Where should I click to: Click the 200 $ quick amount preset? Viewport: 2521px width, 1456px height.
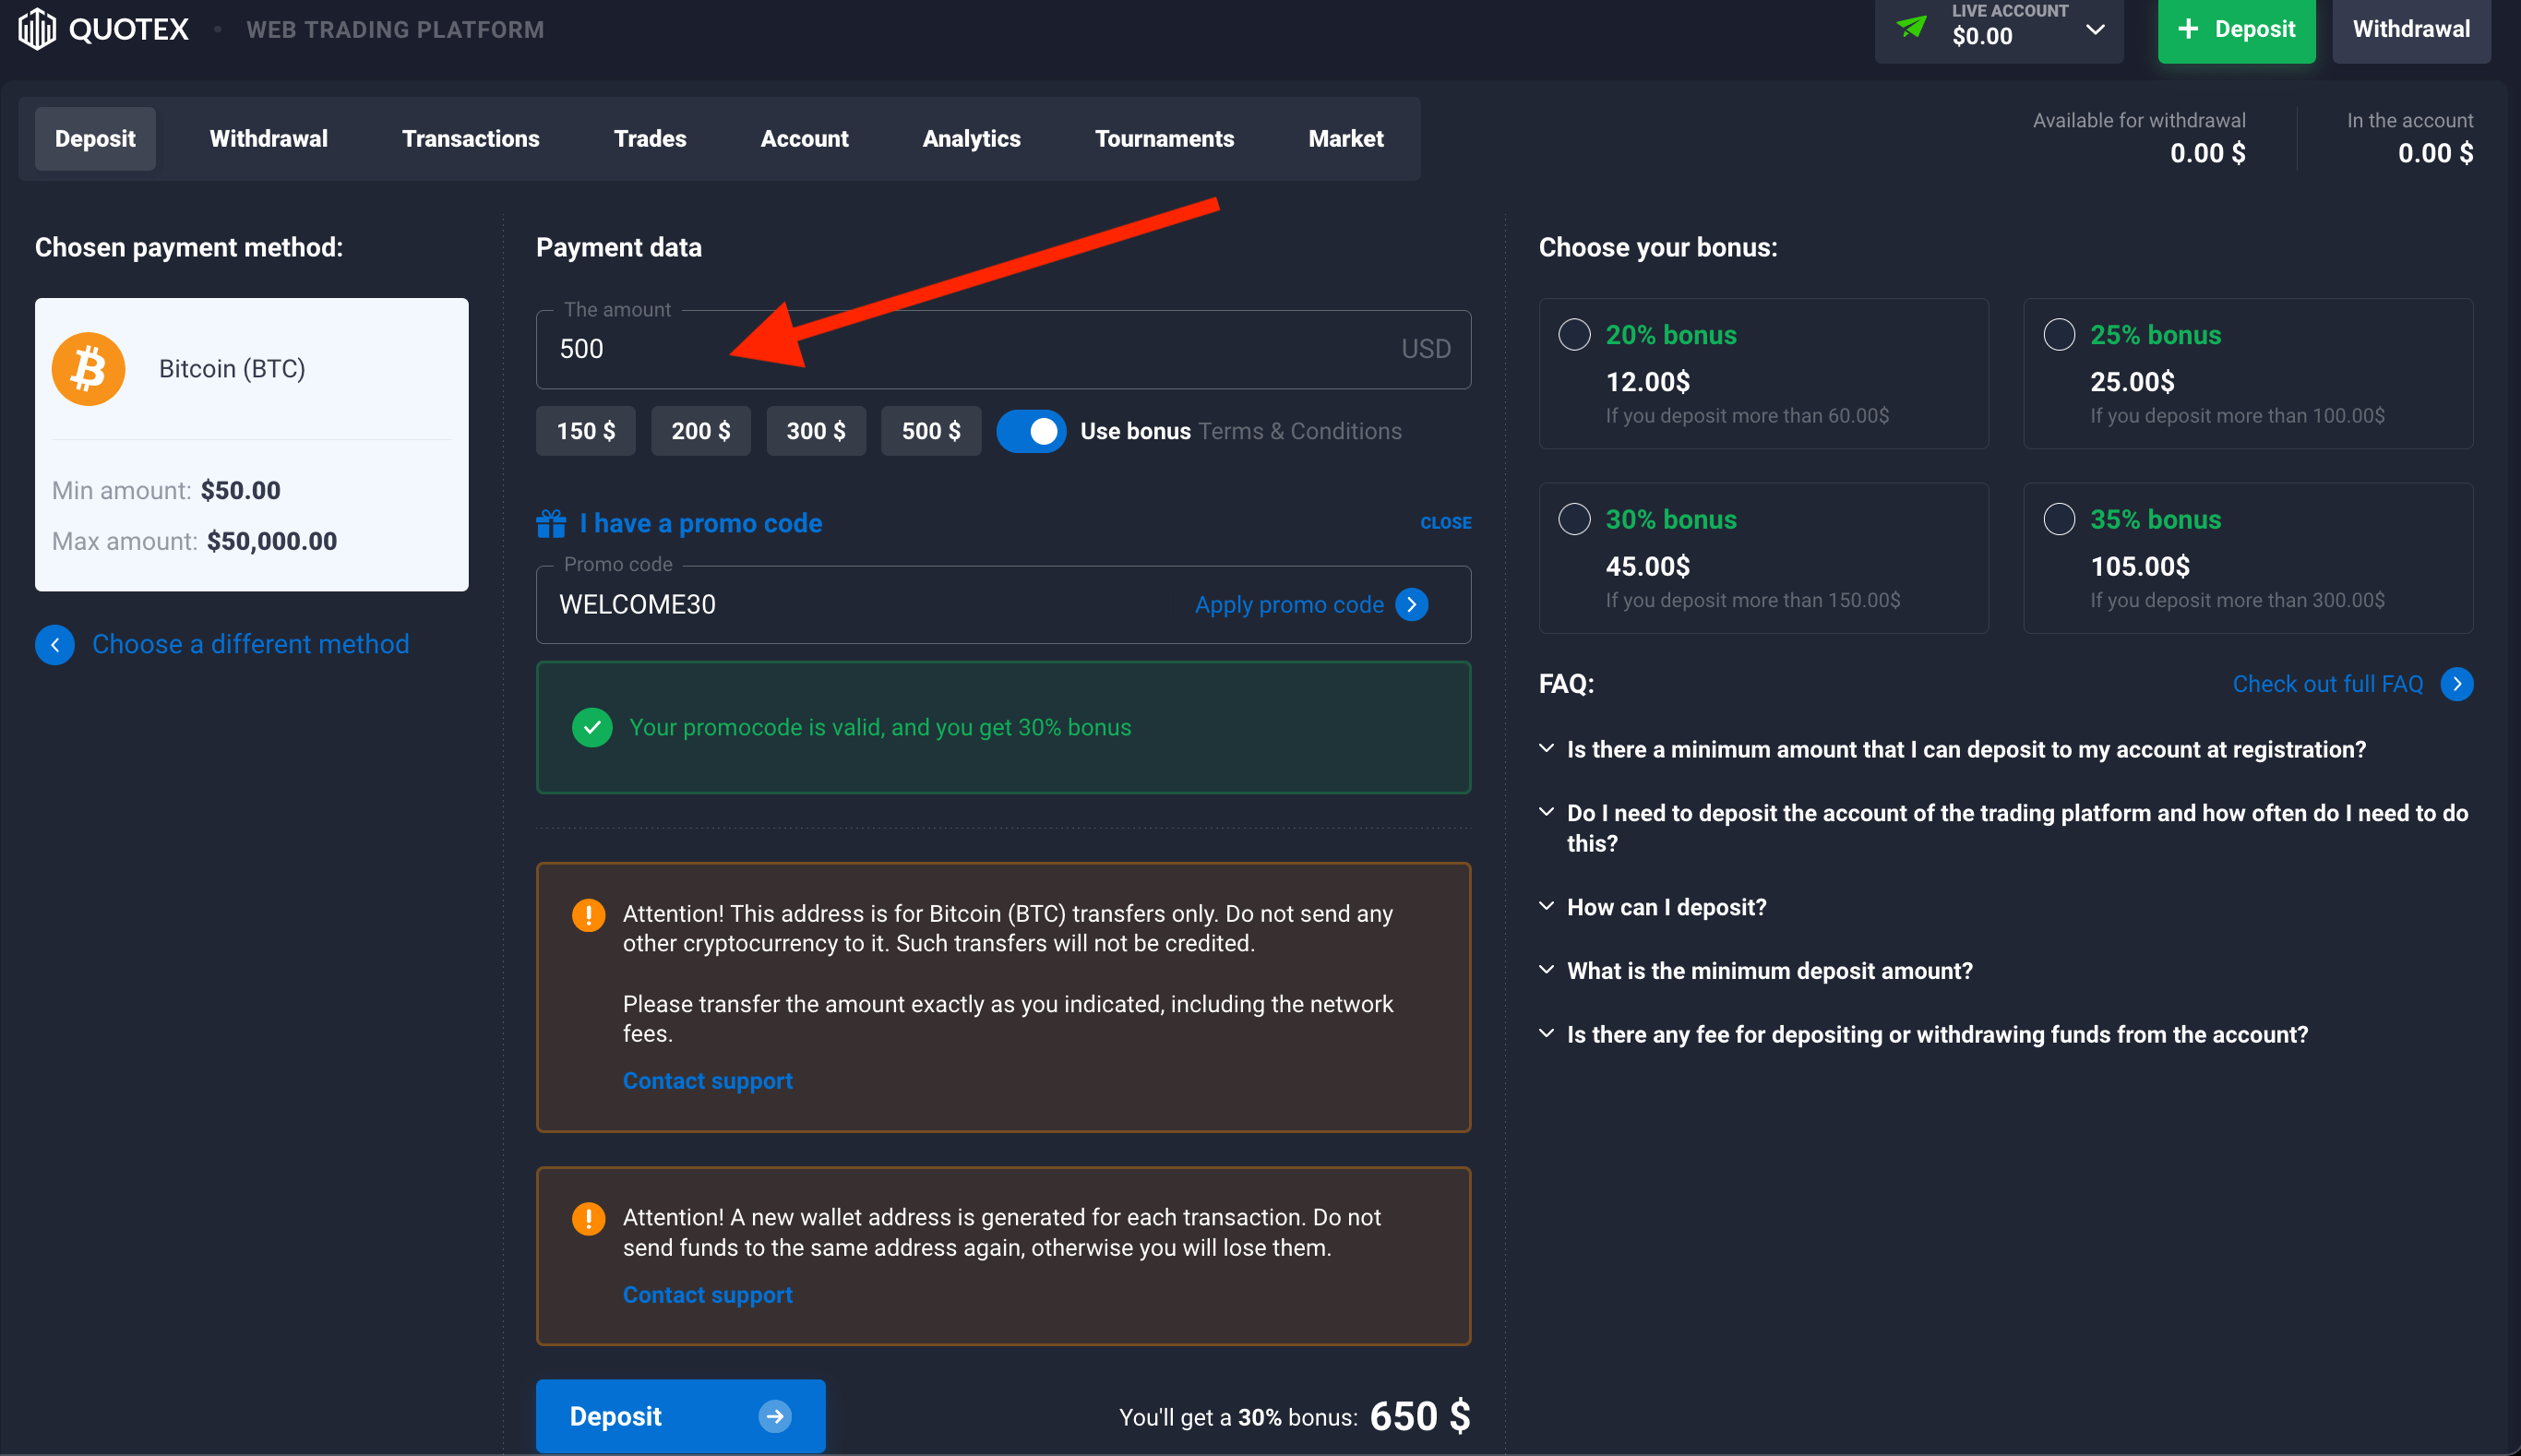point(700,431)
